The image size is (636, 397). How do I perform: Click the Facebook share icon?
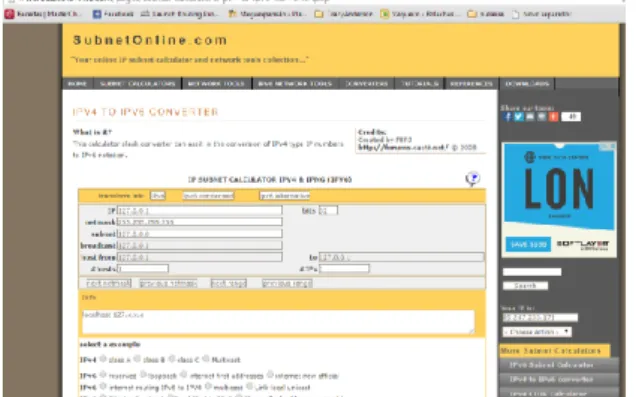(x=507, y=117)
